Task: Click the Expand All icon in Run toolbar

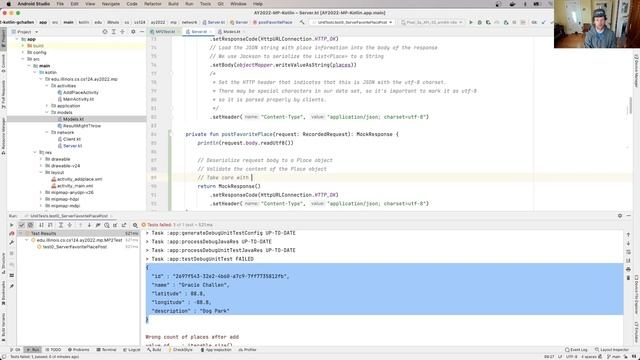Action: point(60,225)
